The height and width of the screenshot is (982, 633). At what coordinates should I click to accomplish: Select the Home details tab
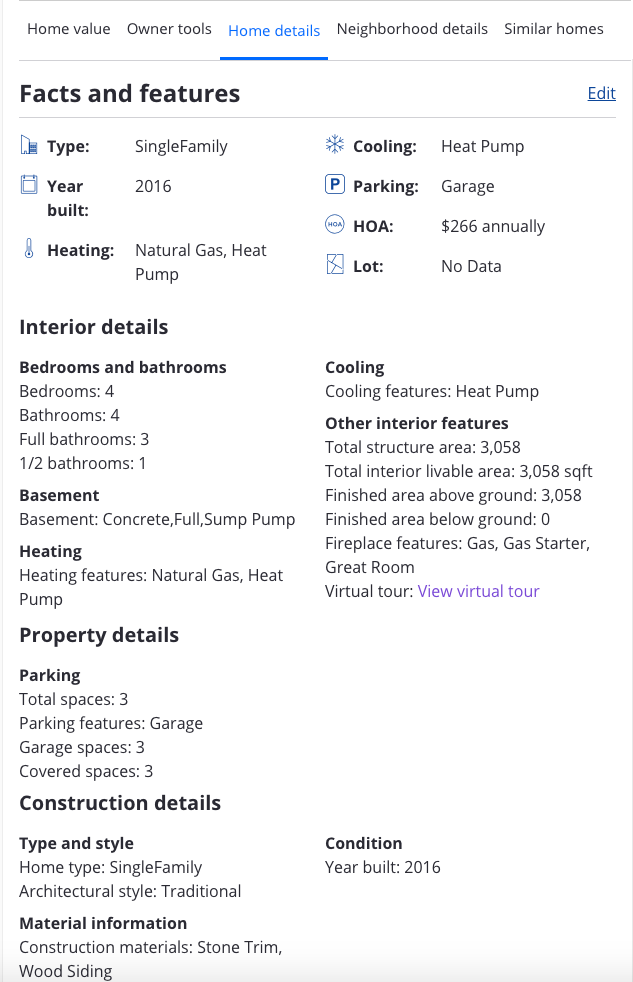[x=274, y=30]
